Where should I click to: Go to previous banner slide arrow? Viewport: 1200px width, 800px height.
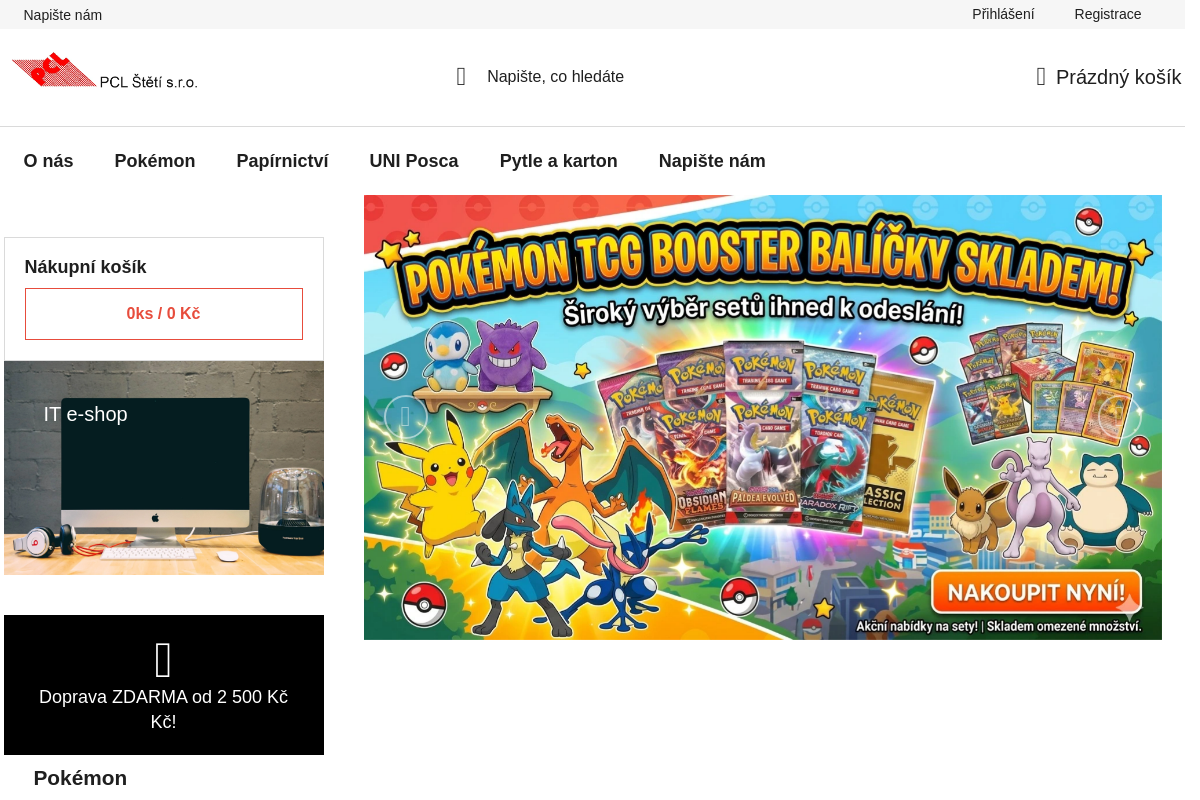[405, 417]
